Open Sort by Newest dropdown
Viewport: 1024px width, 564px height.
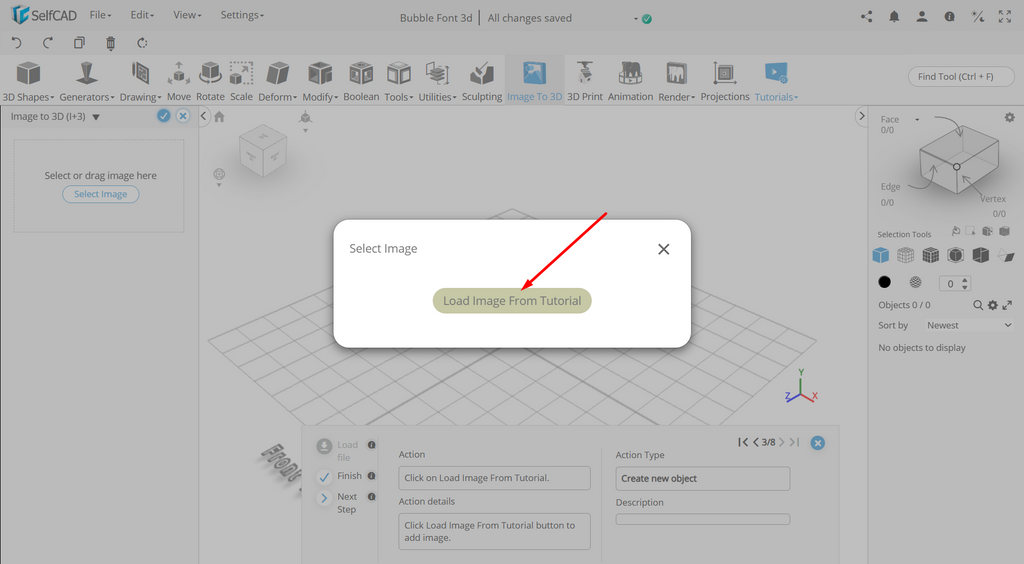[x=968, y=325]
